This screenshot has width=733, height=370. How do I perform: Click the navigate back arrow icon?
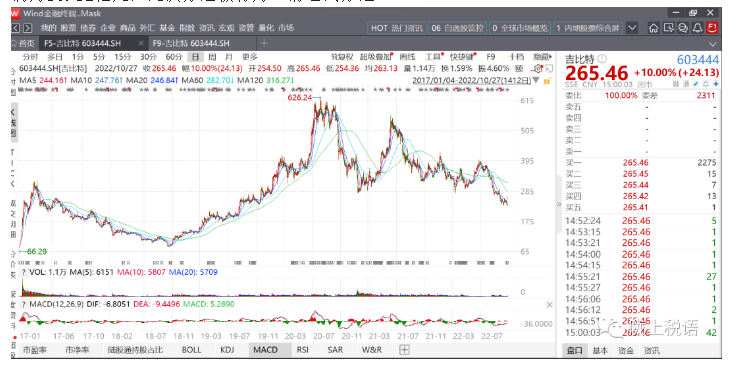[15, 28]
